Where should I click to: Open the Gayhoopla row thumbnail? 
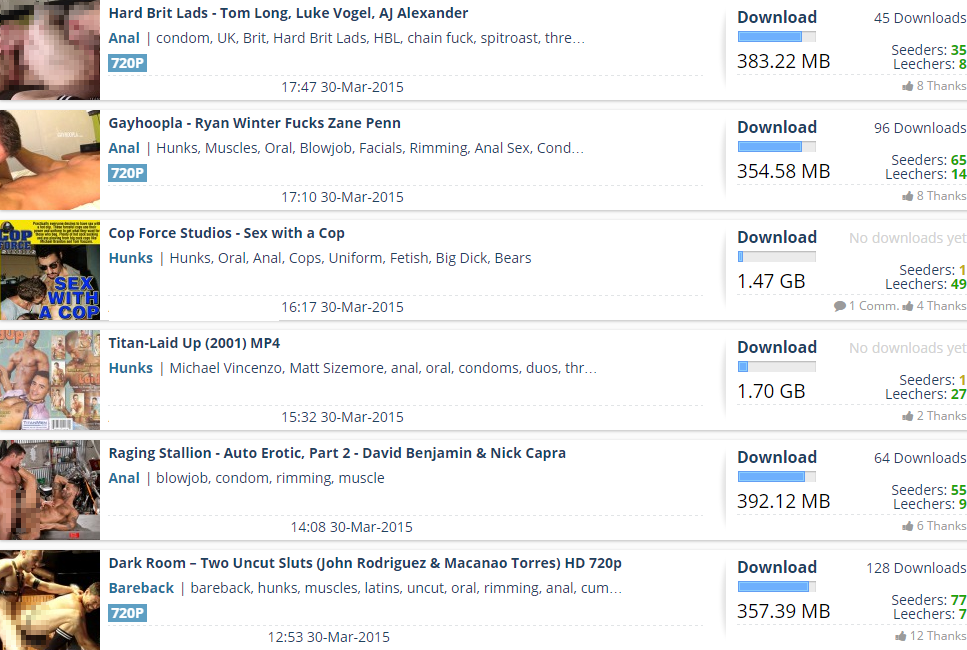click(x=50, y=160)
